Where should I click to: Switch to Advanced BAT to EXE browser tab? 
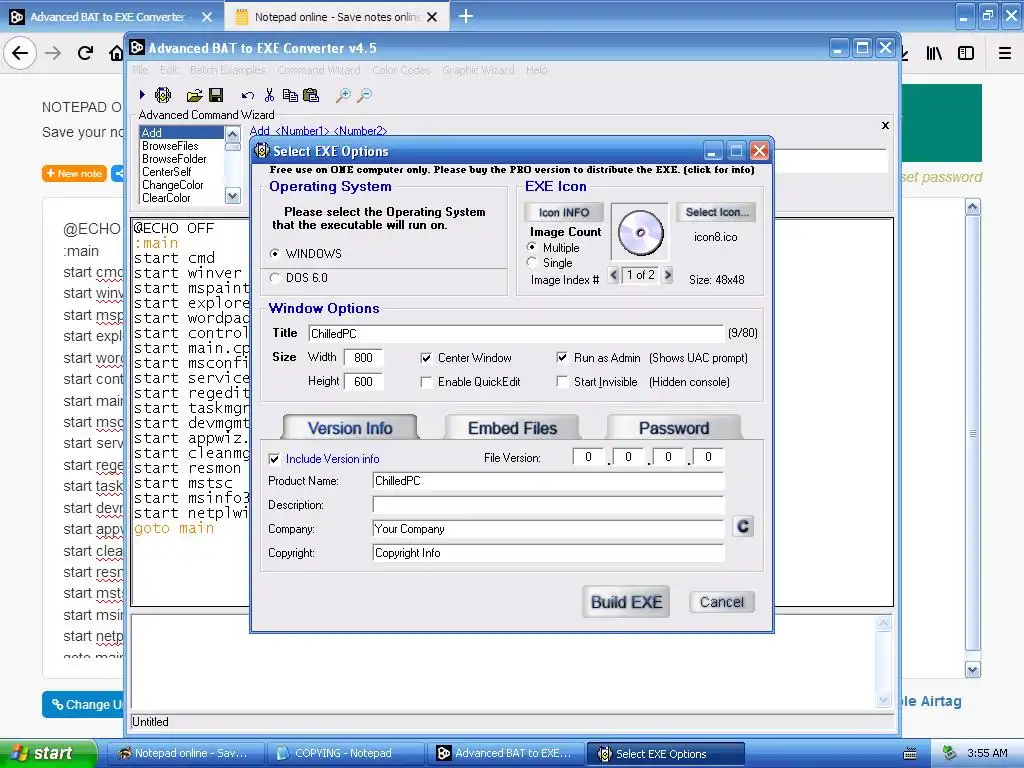pyautogui.click(x=108, y=17)
